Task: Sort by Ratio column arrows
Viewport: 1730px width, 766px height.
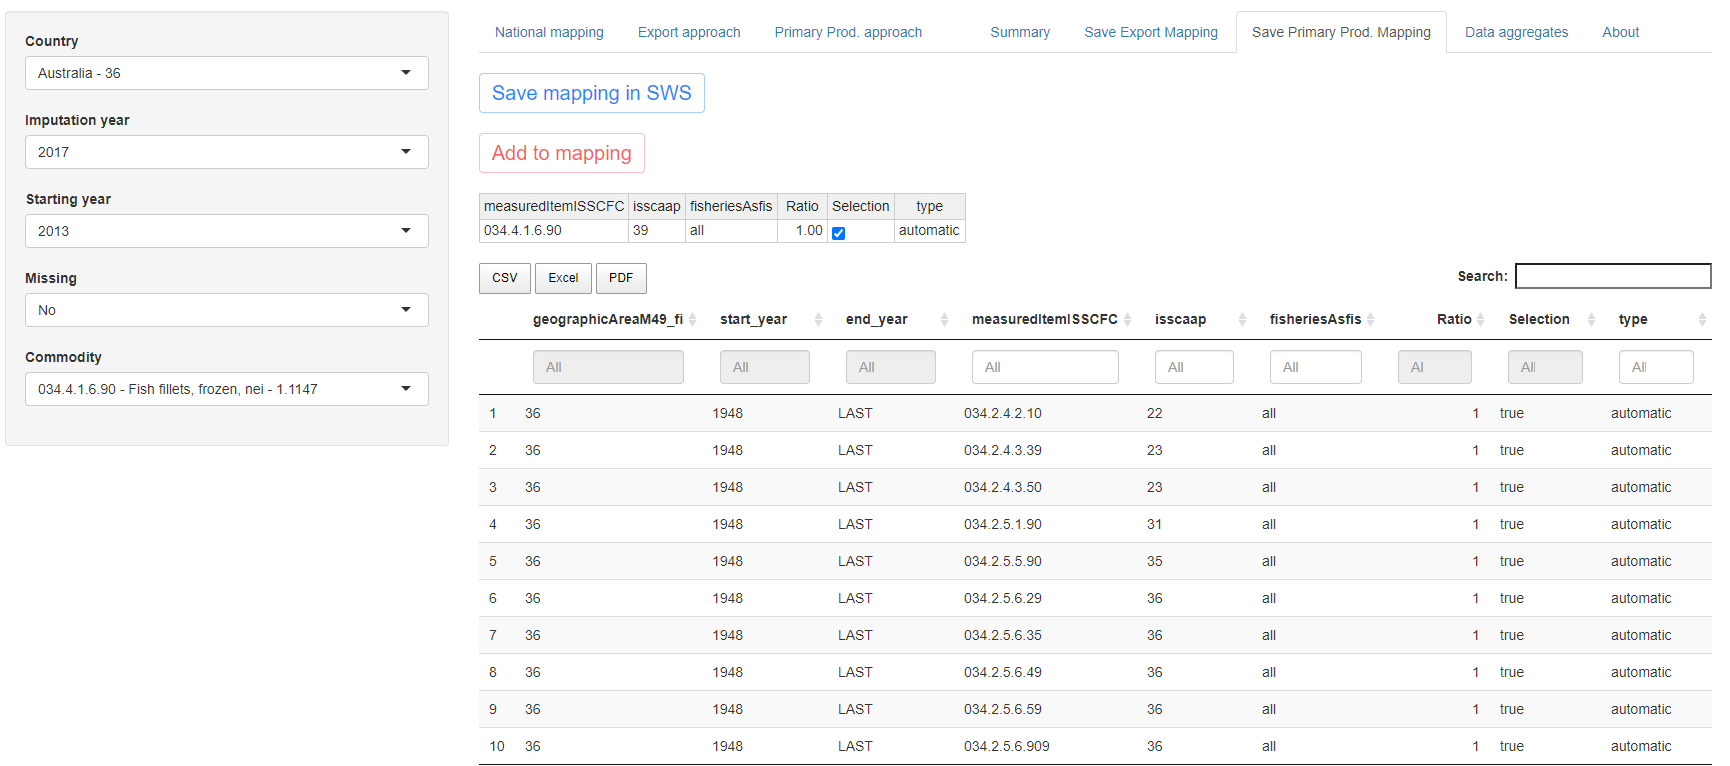Action: pyautogui.click(x=1480, y=320)
